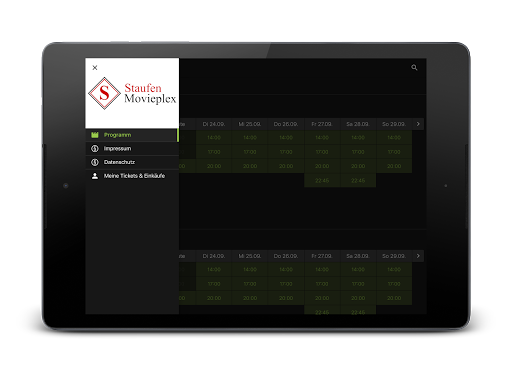The width and height of the screenshot is (512, 372).
Task: Click the Impressum info icon
Action: [95, 149]
